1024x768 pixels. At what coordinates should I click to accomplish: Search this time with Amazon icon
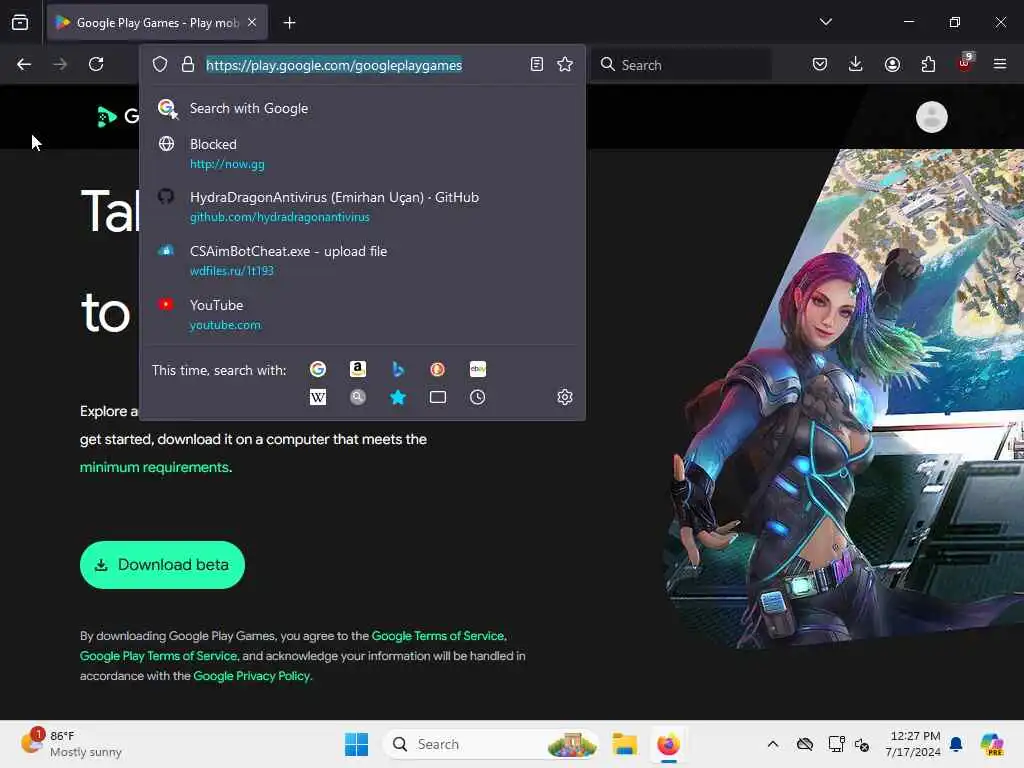[x=358, y=370]
